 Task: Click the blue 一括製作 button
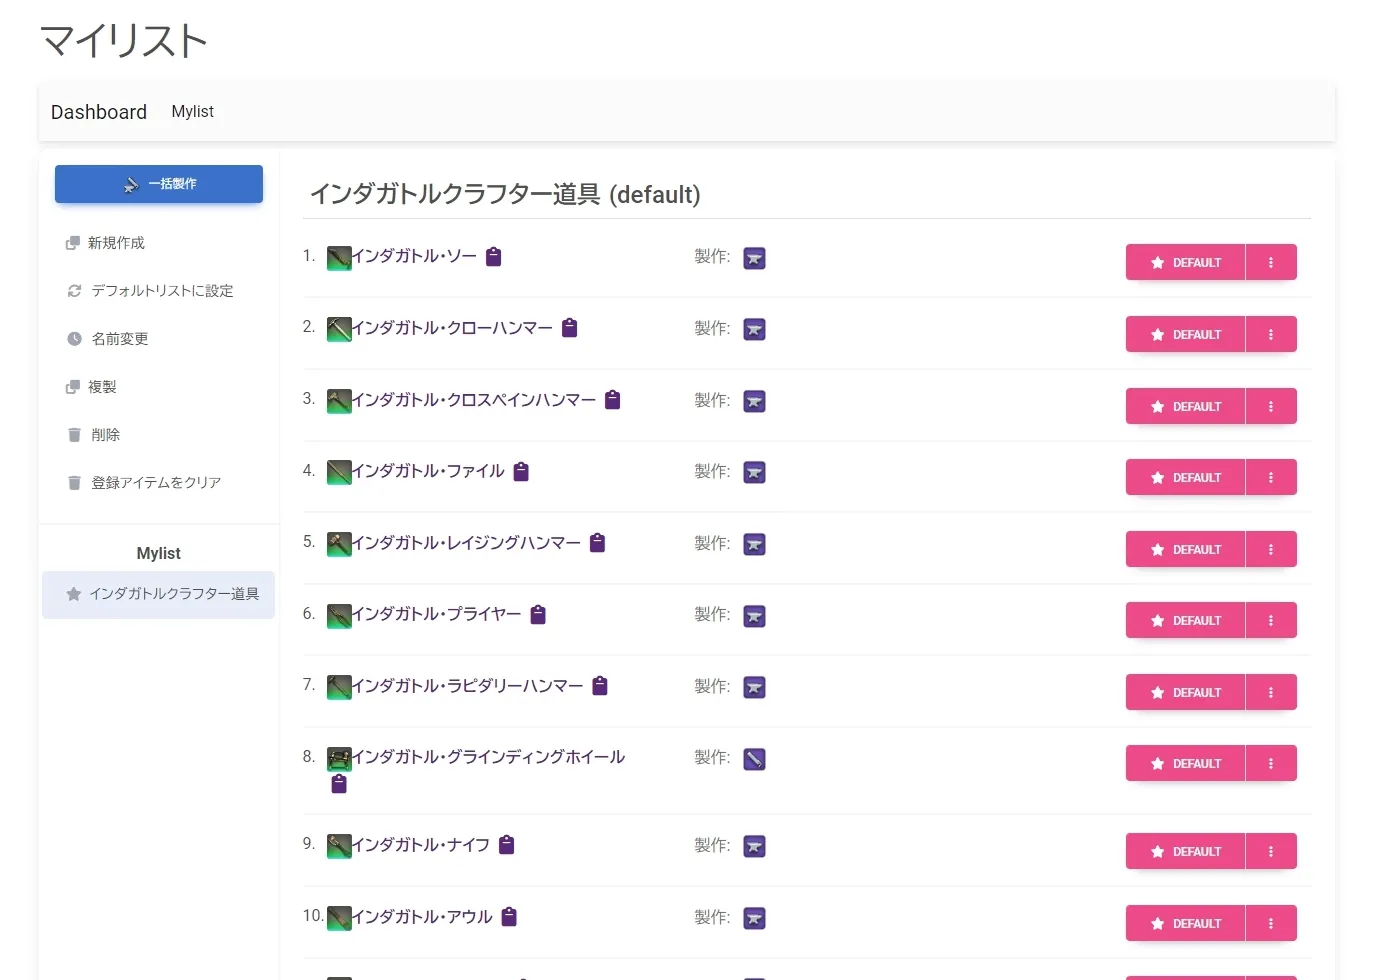click(x=159, y=184)
